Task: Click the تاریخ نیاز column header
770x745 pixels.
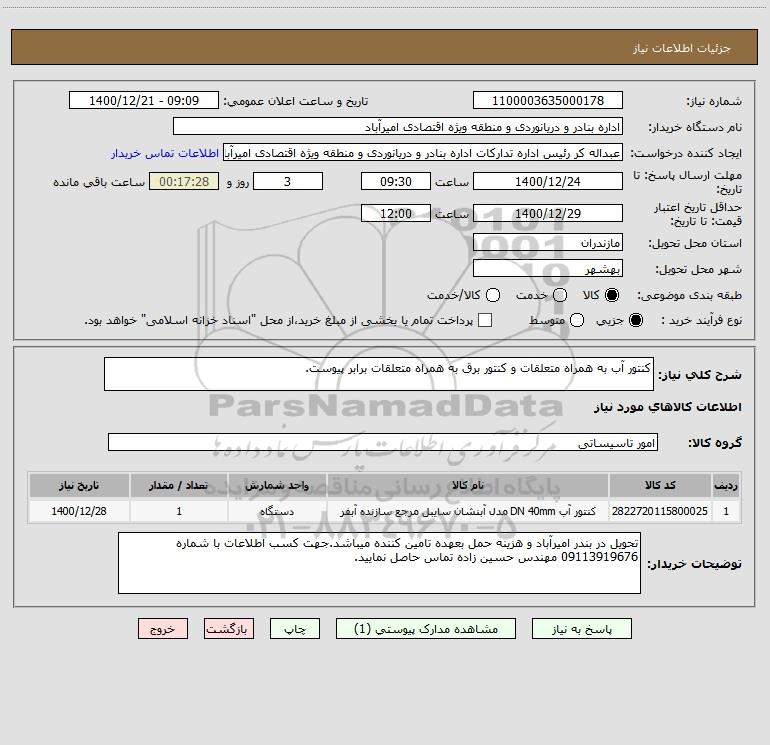Action: pos(79,485)
